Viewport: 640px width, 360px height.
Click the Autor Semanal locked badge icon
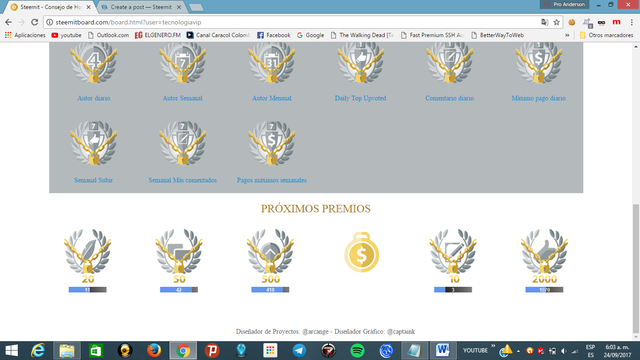[x=182, y=63]
